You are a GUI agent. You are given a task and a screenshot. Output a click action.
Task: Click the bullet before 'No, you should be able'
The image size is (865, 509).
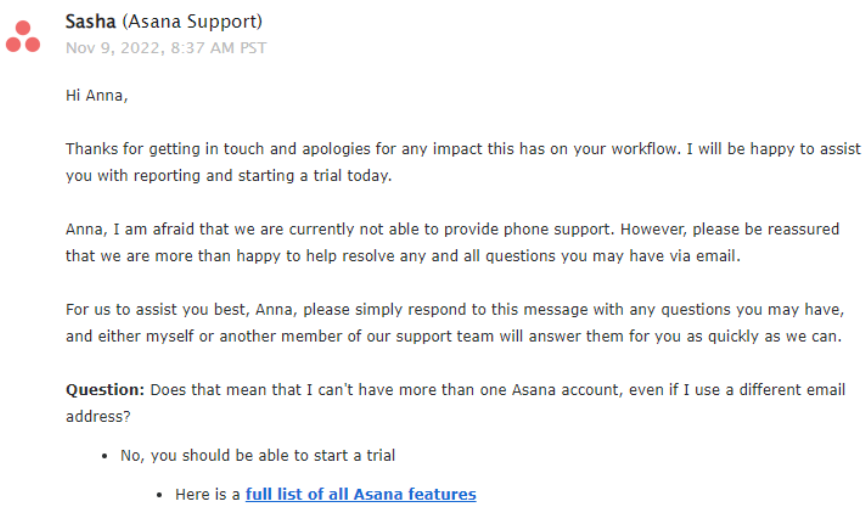pos(105,456)
